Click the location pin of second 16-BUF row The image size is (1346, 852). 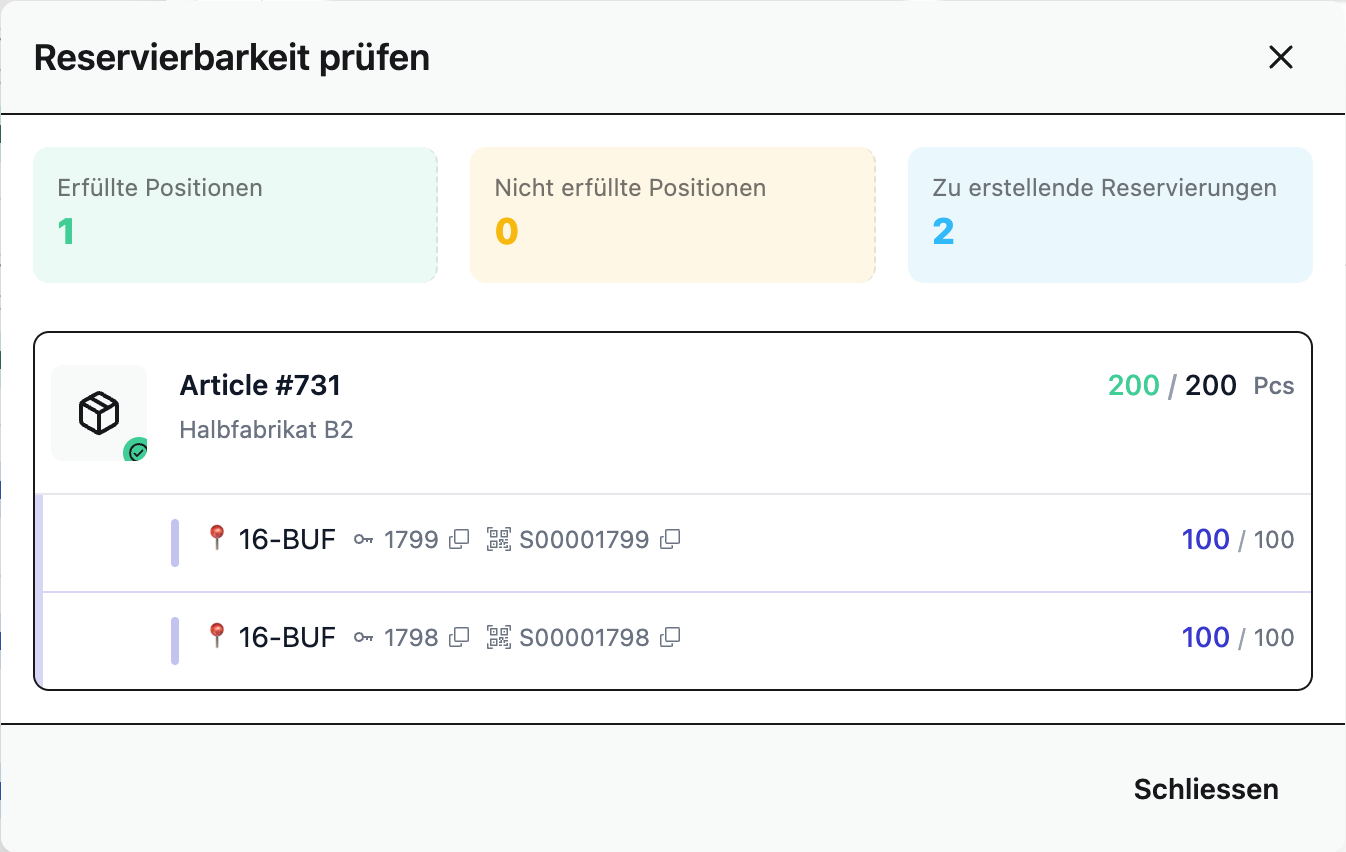[x=216, y=635]
